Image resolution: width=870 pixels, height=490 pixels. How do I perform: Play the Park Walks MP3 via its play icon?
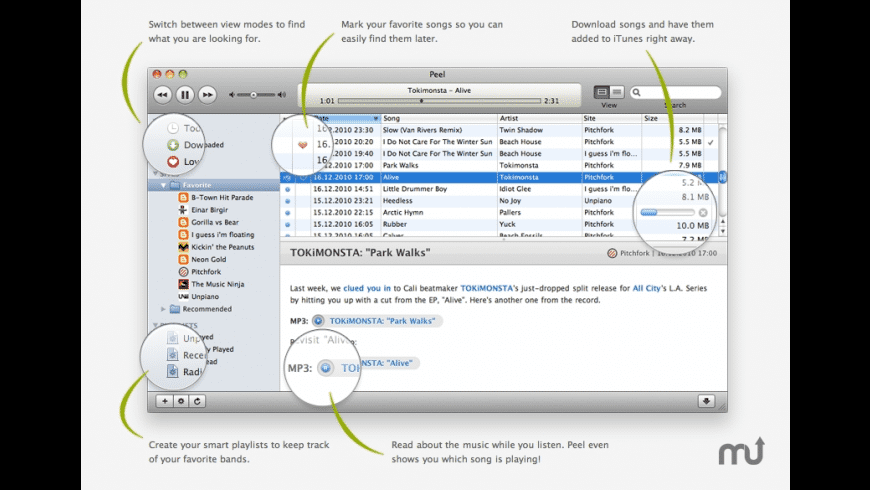318,321
